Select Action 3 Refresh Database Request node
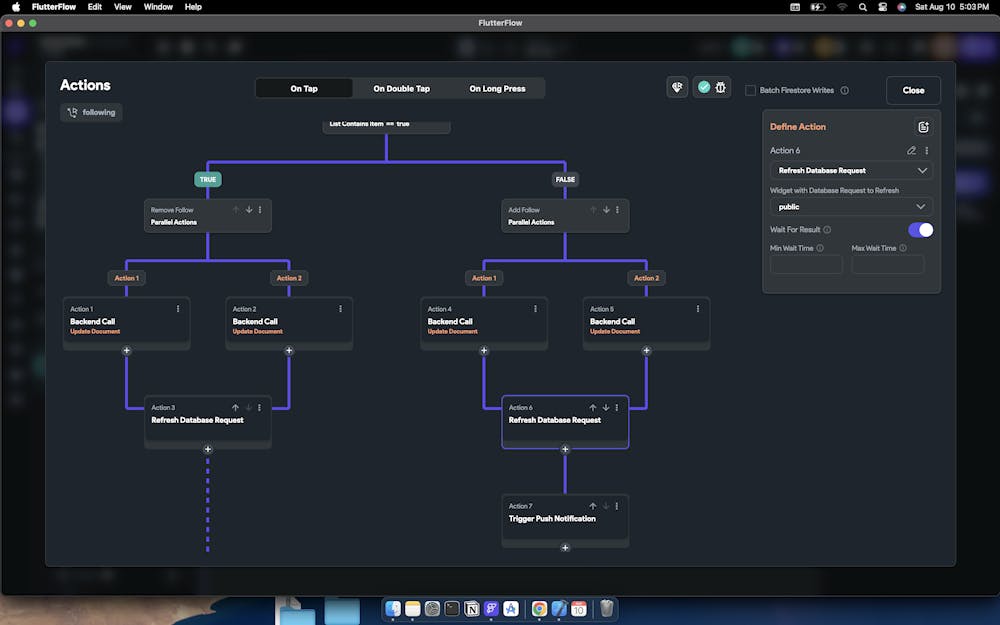The height and width of the screenshot is (625, 1000). coord(208,422)
